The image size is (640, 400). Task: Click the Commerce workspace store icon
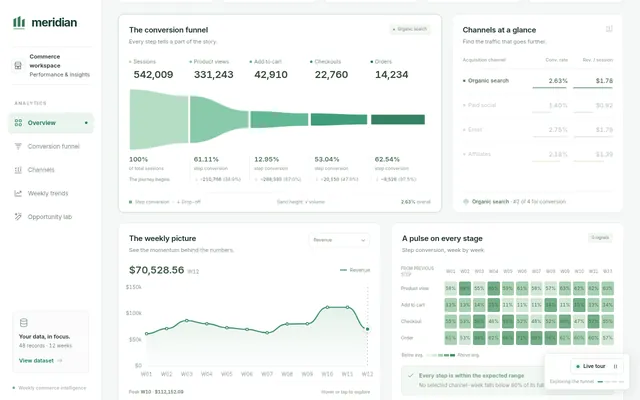[x=18, y=65]
